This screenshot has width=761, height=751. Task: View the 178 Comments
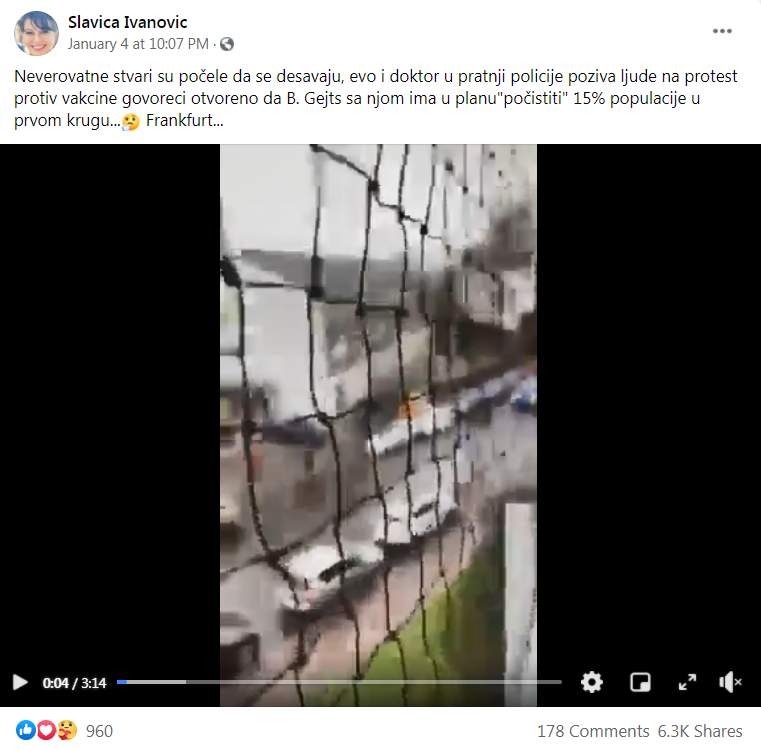tap(593, 731)
